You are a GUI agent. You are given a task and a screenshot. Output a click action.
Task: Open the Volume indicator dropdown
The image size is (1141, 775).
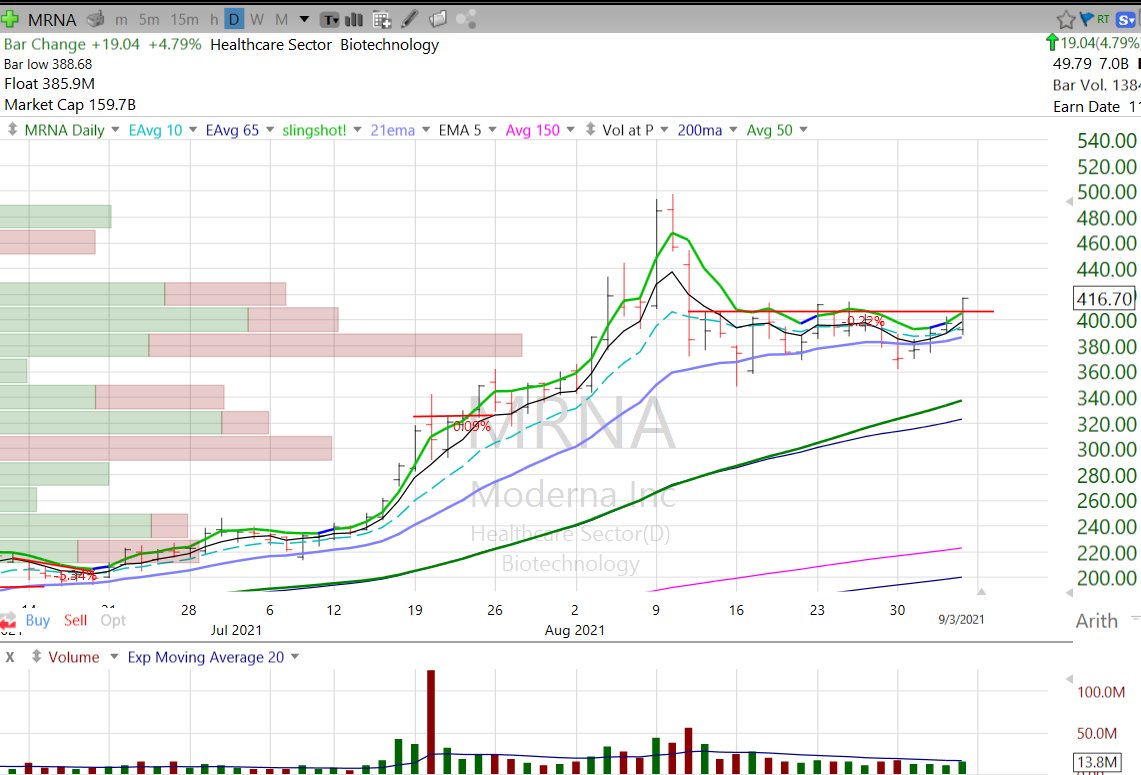coord(114,656)
